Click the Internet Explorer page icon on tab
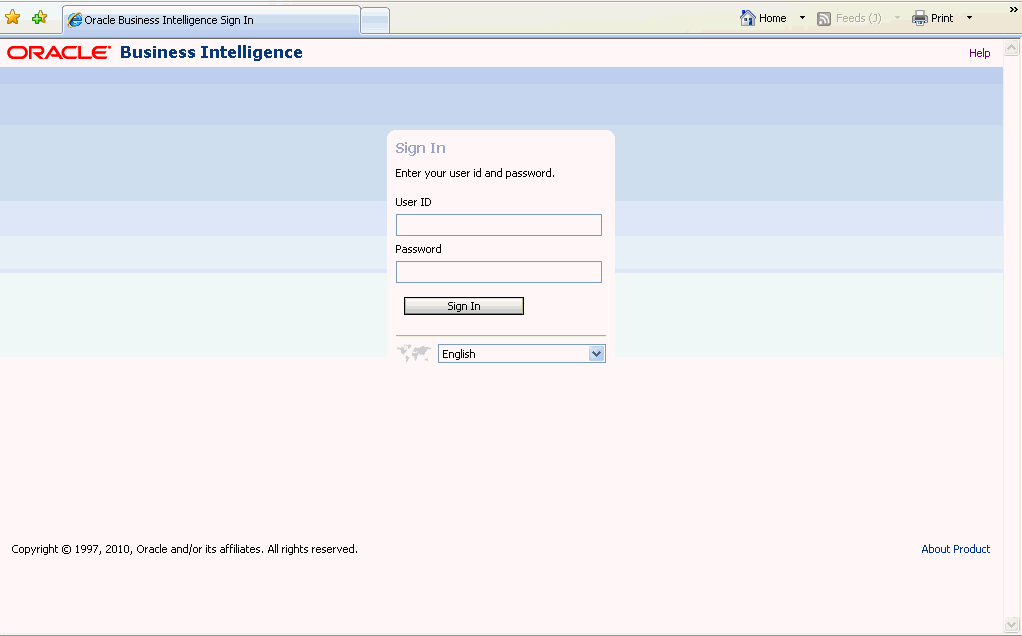 click(x=75, y=20)
